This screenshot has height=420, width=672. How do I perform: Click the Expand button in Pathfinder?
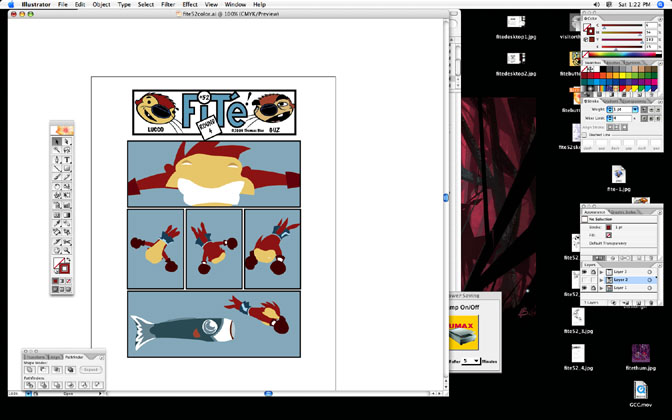pos(91,369)
